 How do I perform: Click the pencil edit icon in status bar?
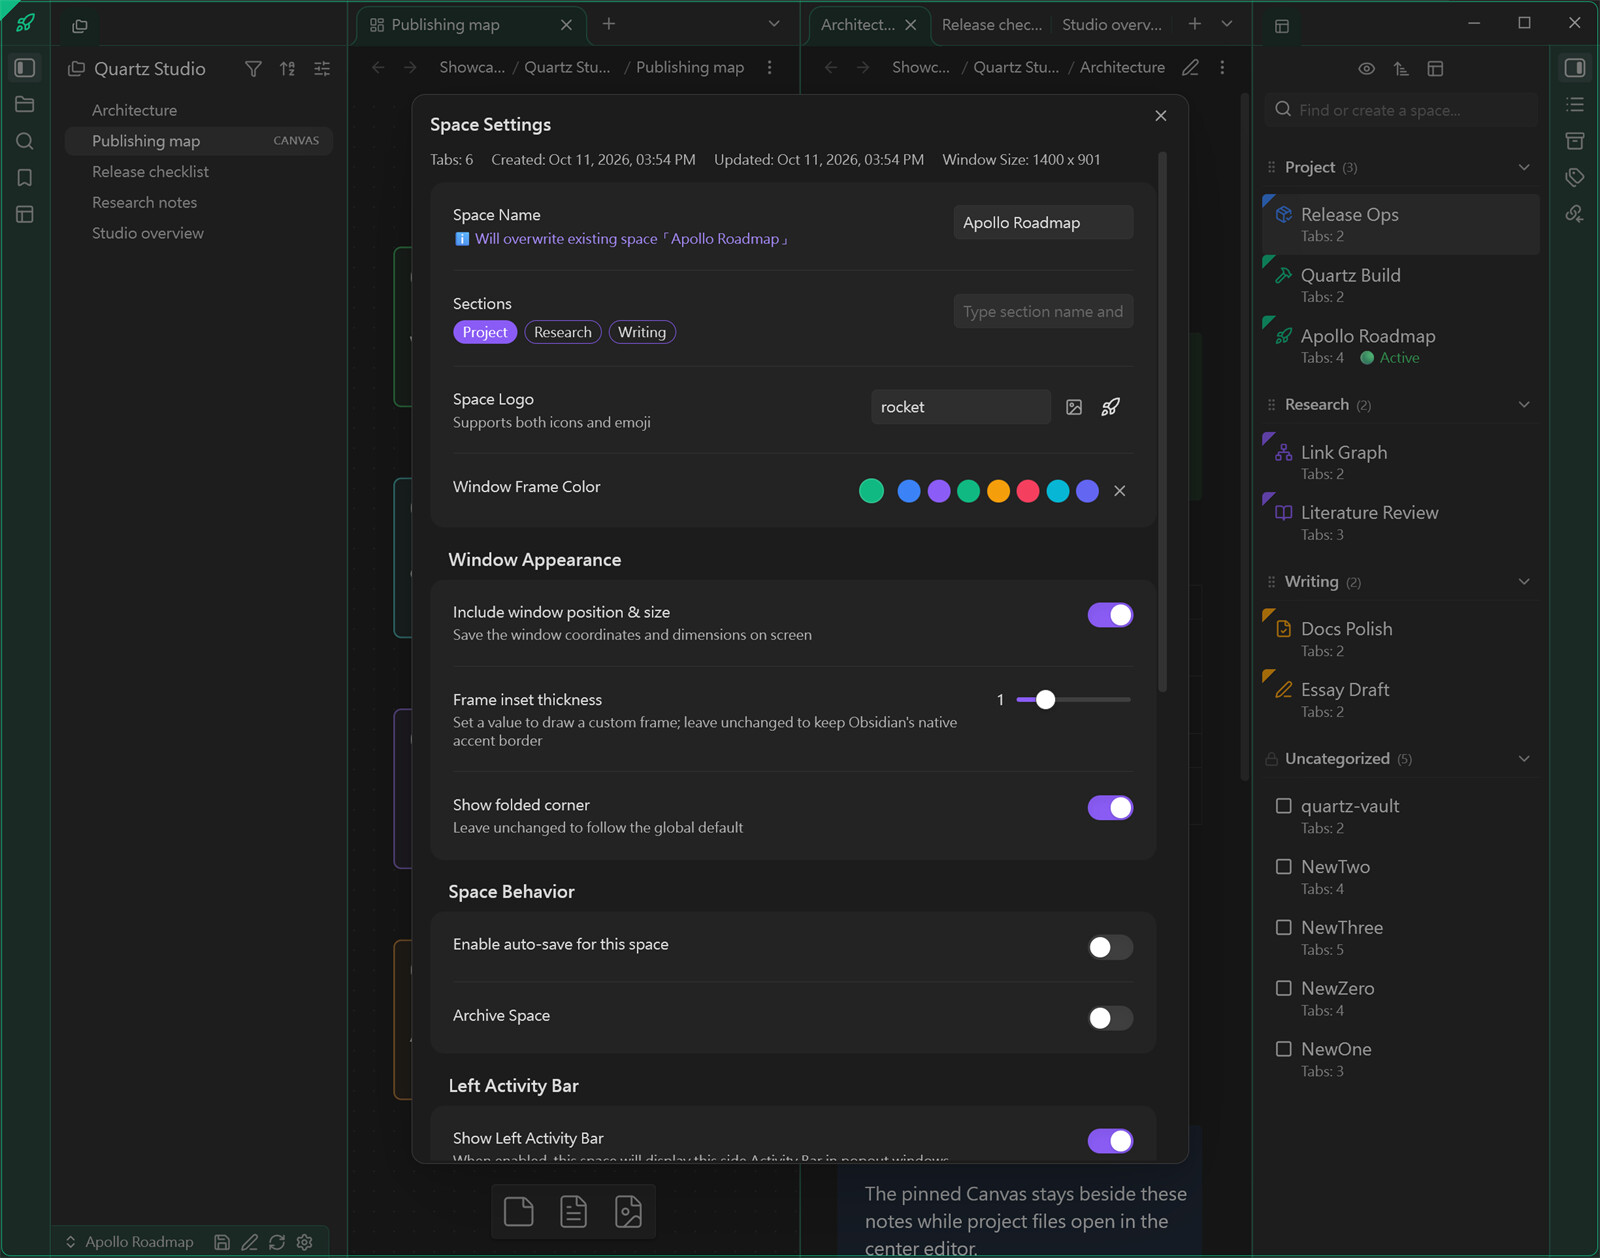(250, 1242)
